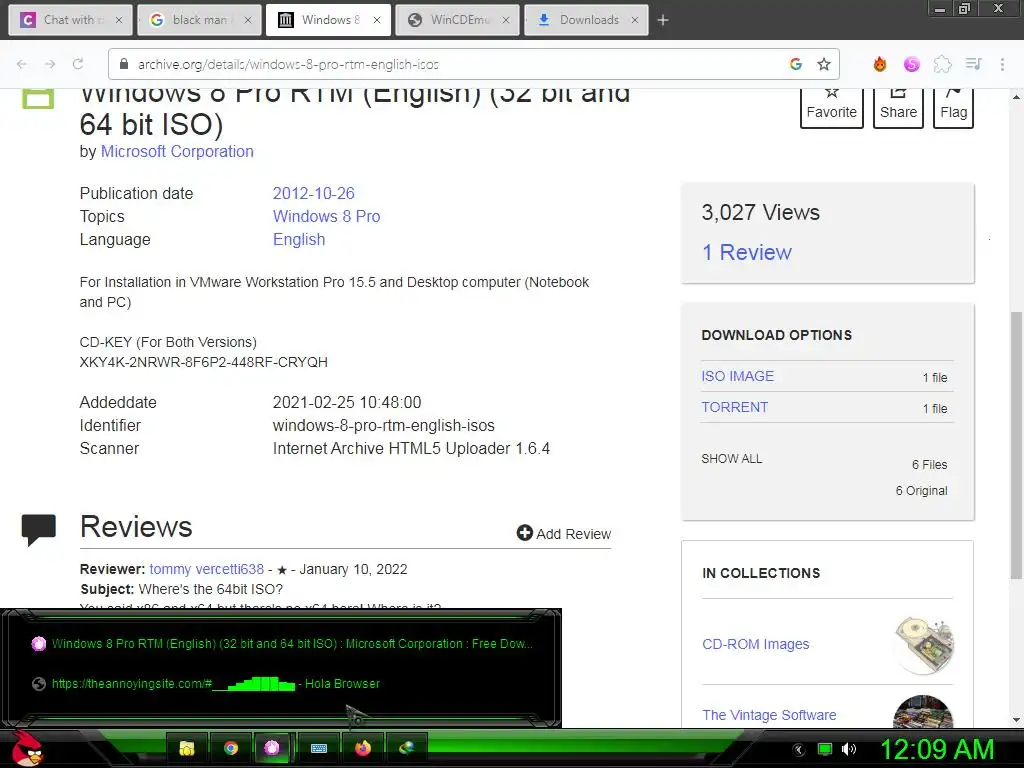Click the green media type icon beside title
This screenshot has height=768, width=1024.
pyautogui.click(x=38, y=99)
